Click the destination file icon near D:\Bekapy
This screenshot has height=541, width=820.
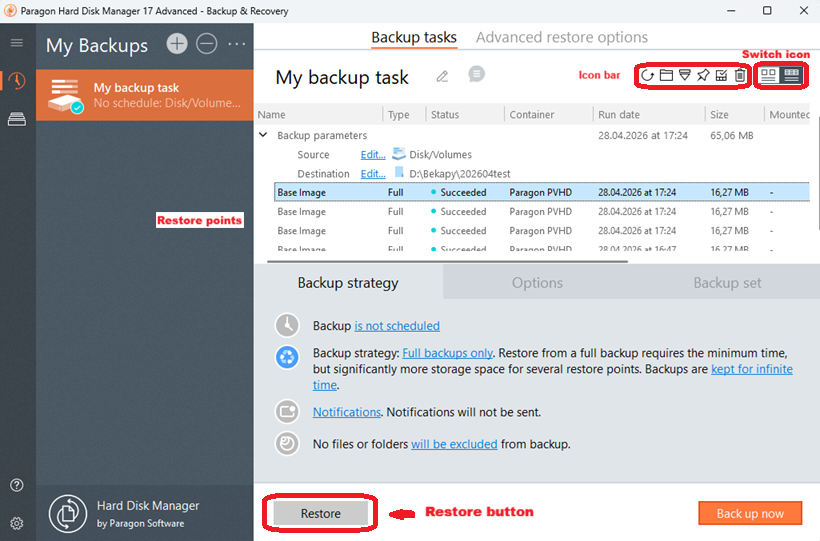pos(399,172)
